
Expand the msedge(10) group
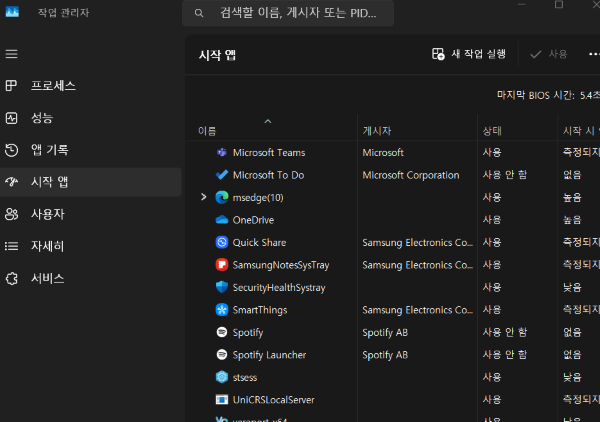tap(204, 197)
